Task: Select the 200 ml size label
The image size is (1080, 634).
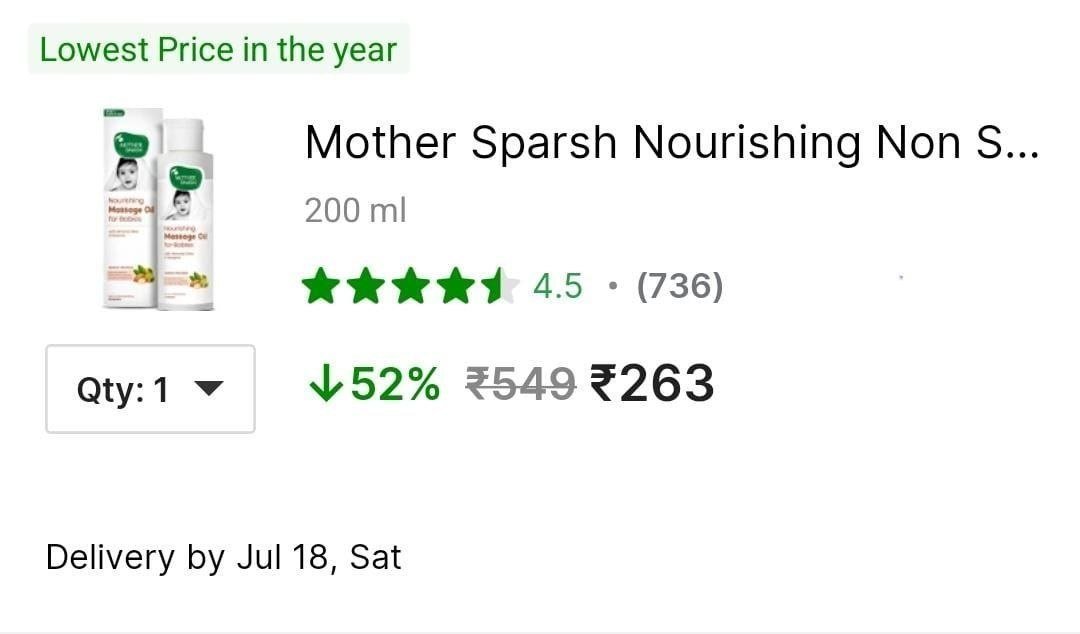Action: (355, 211)
